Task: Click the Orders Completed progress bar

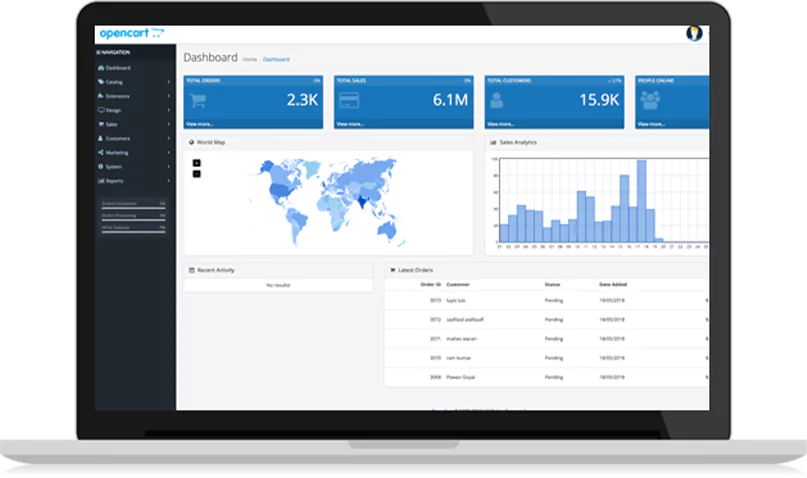Action: [133, 206]
